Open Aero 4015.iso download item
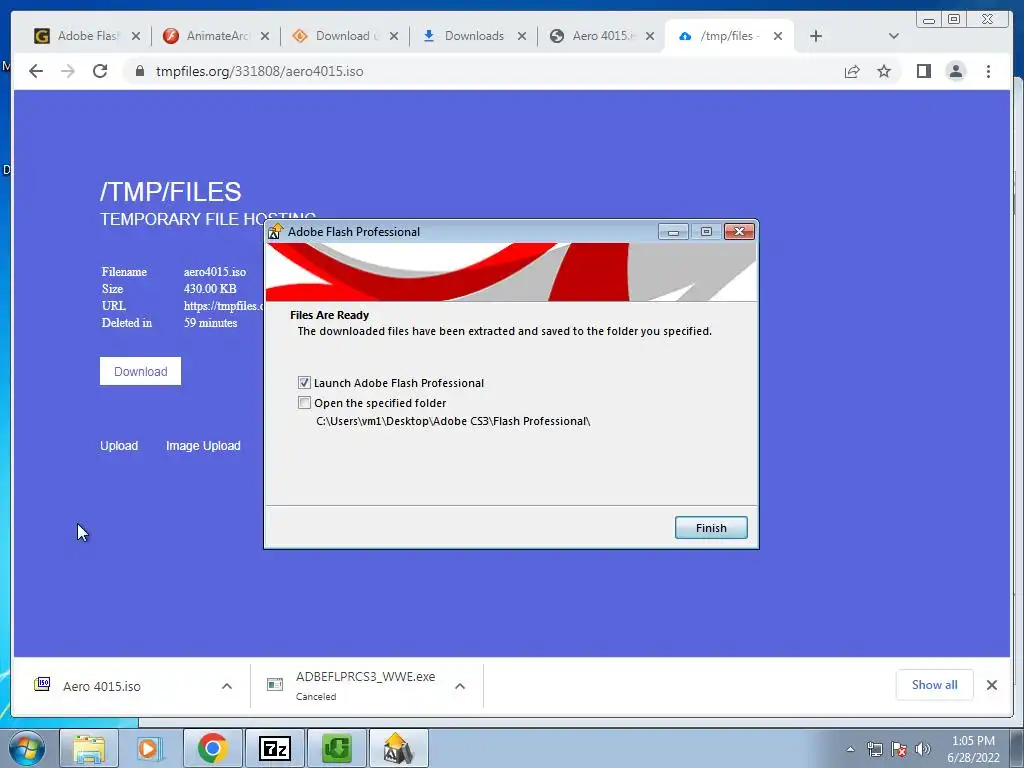 click(x=101, y=686)
